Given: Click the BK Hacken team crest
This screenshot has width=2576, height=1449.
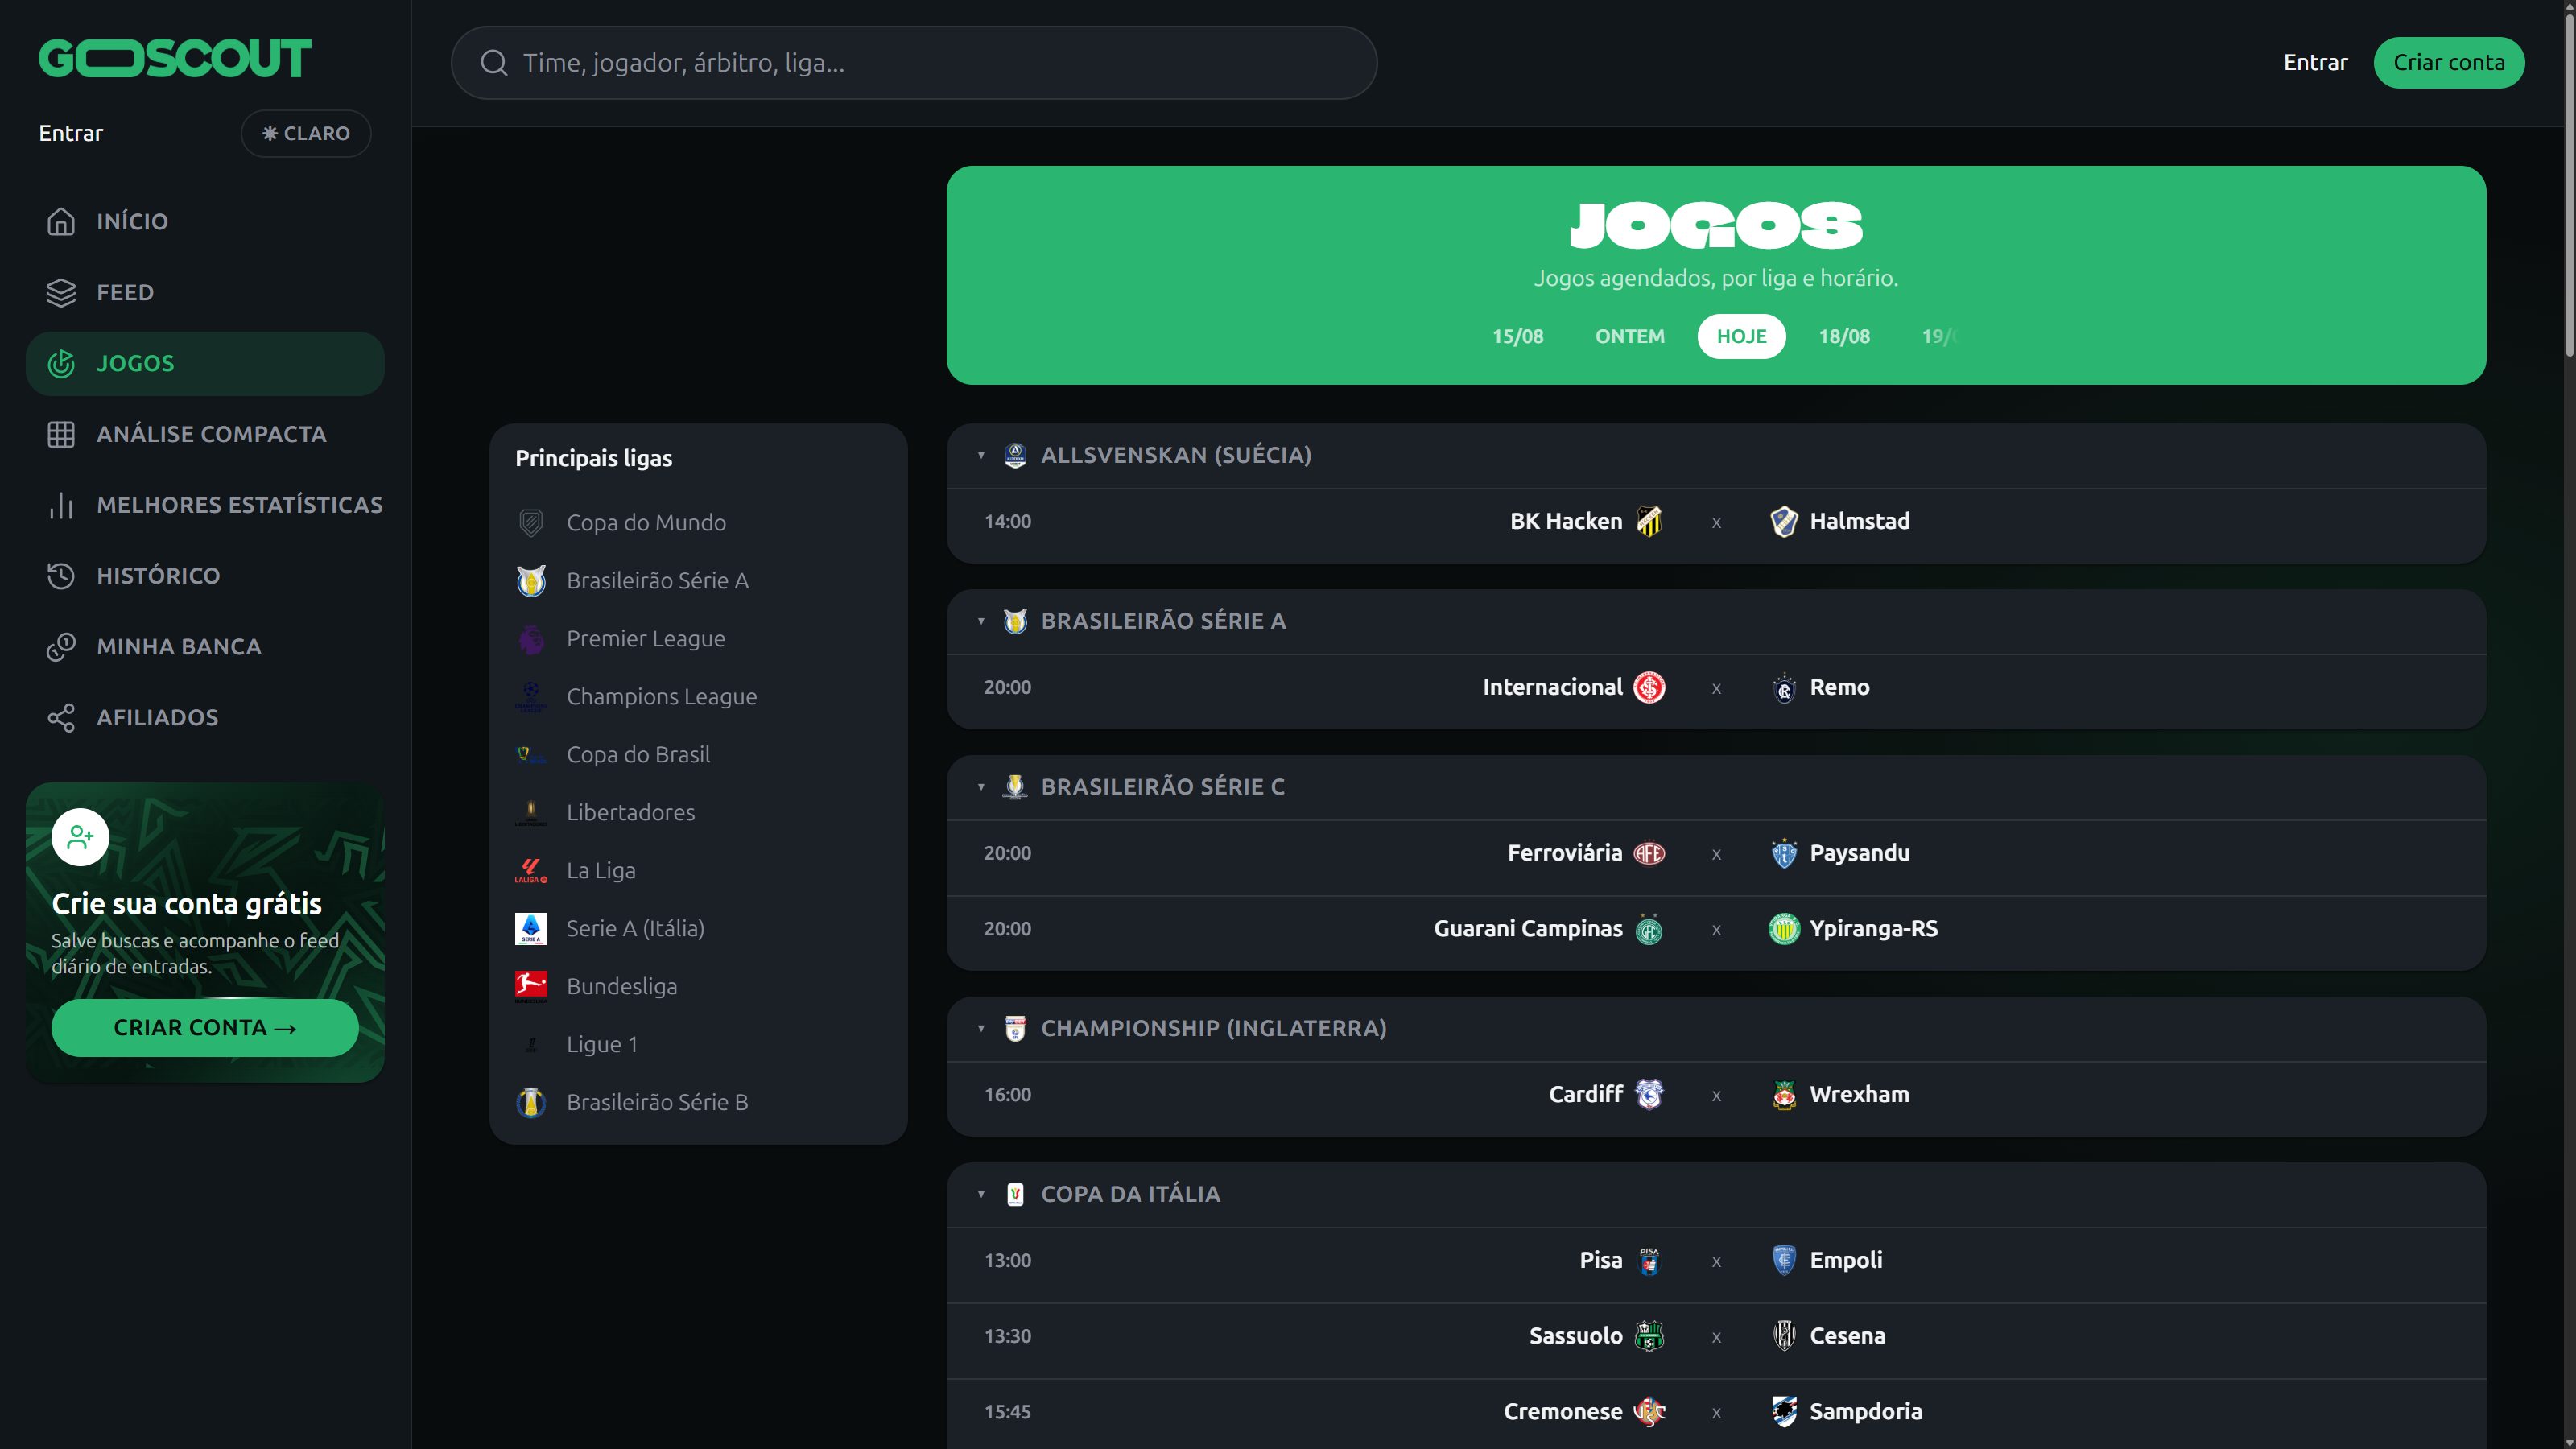Looking at the screenshot, I should (x=1649, y=521).
